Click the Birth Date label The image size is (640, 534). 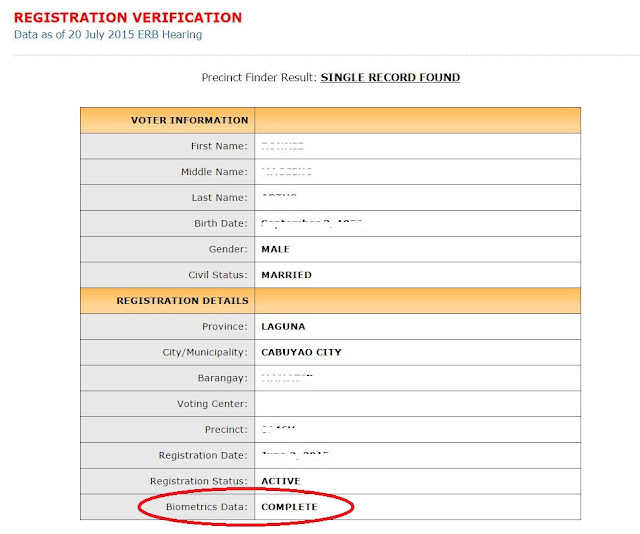pos(221,224)
